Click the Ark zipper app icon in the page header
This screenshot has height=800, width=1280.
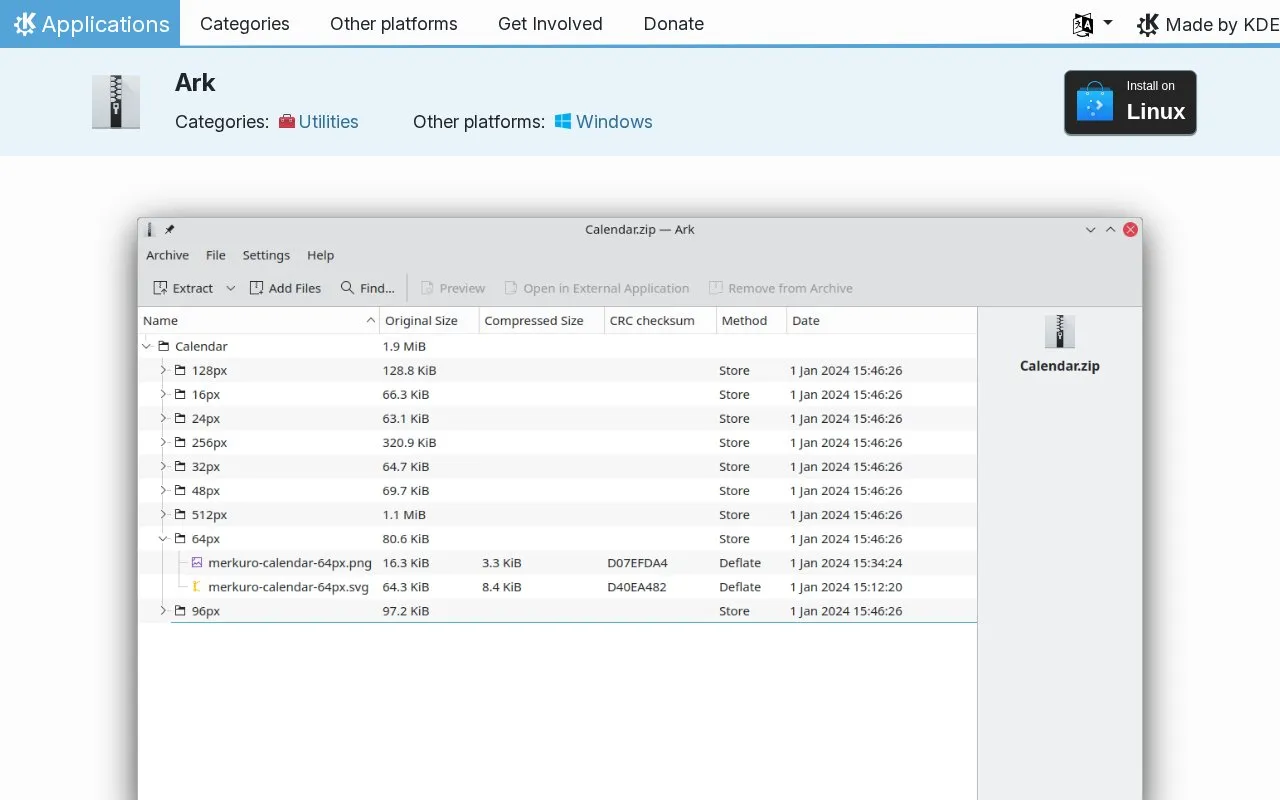[116, 102]
